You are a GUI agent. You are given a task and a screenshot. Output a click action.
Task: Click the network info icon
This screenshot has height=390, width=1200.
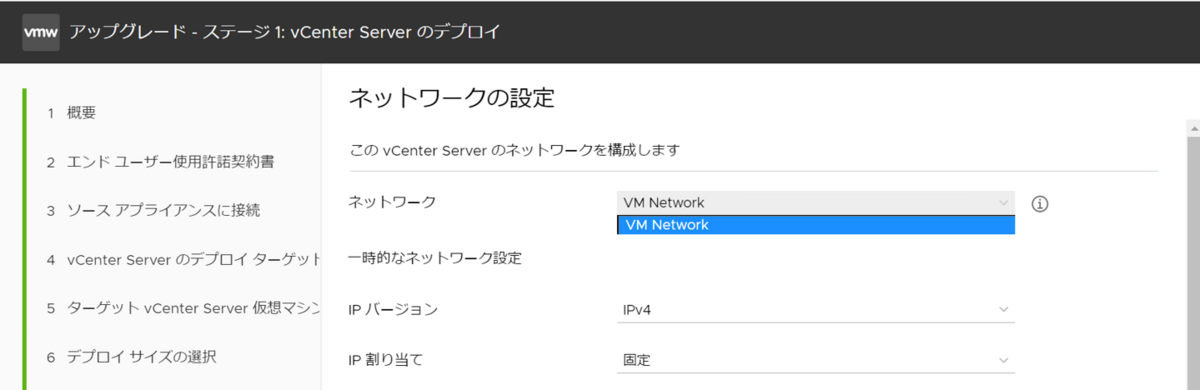pos(1040,204)
